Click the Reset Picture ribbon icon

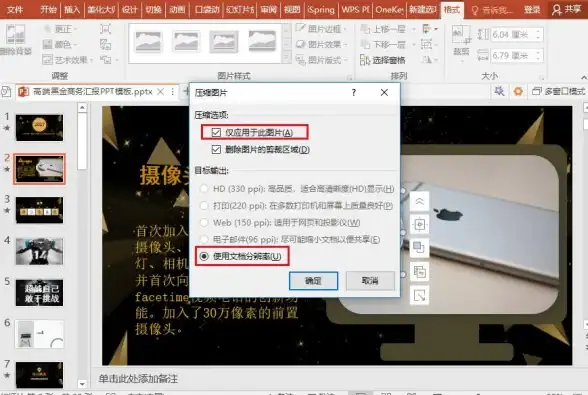click(x=106, y=60)
